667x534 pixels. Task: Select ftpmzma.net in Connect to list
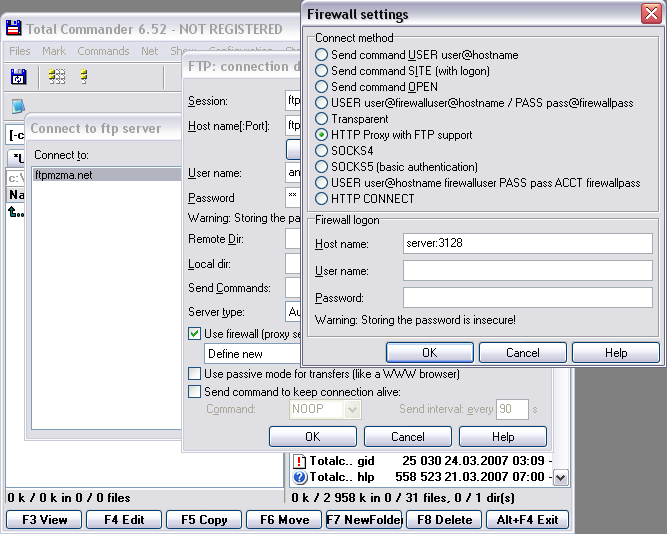tap(107, 175)
